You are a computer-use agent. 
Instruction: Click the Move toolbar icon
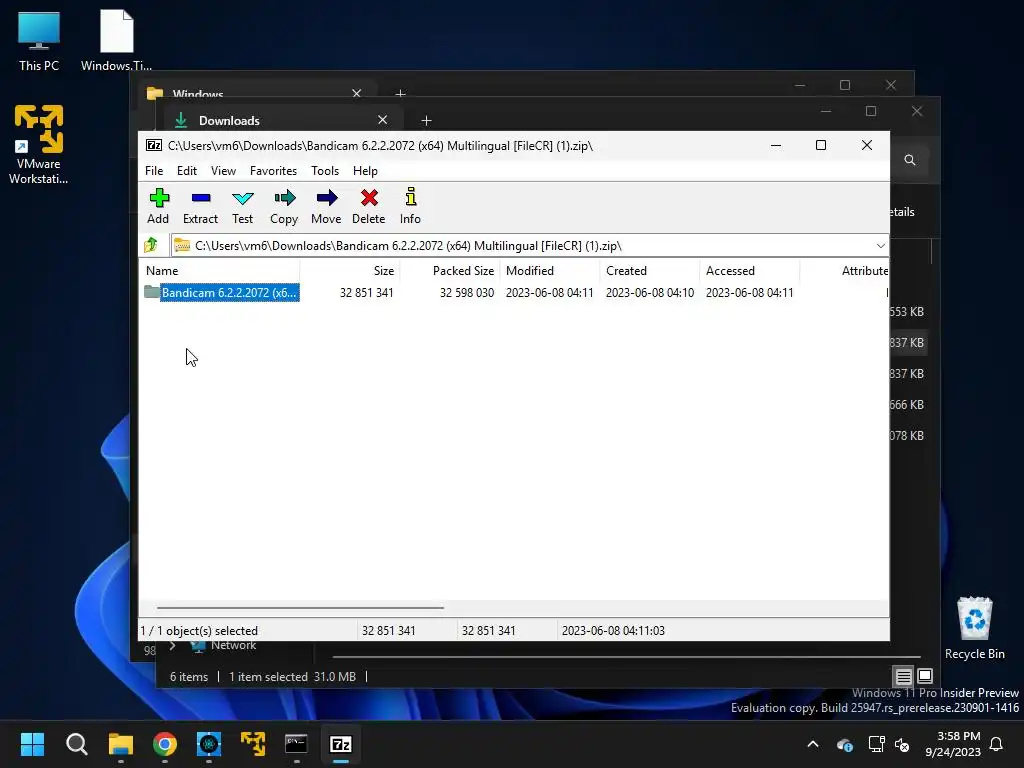tap(327, 206)
